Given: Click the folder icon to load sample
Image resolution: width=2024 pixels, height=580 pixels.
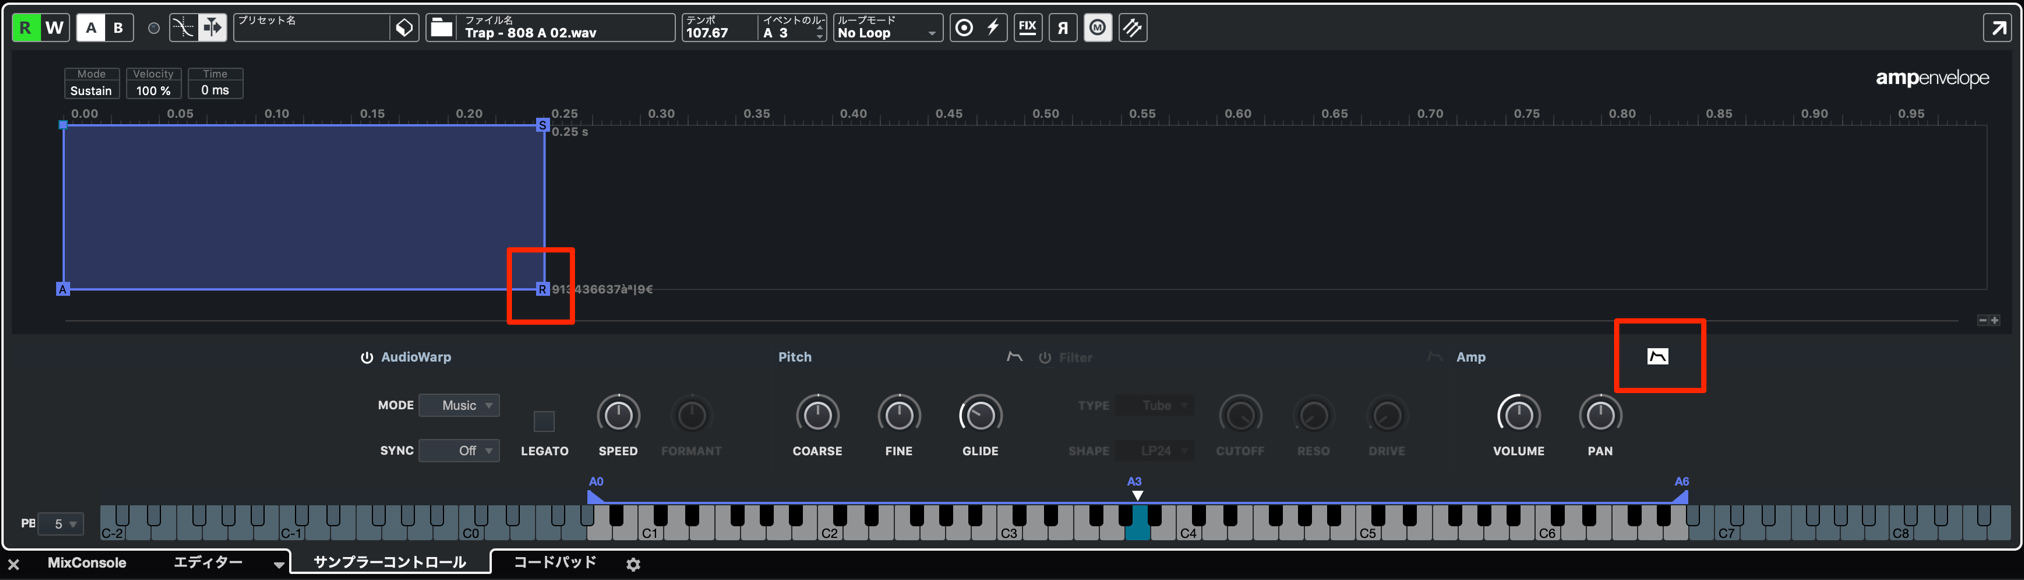Looking at the screenshot, I should pyautogui.click(x=441, y=28).
